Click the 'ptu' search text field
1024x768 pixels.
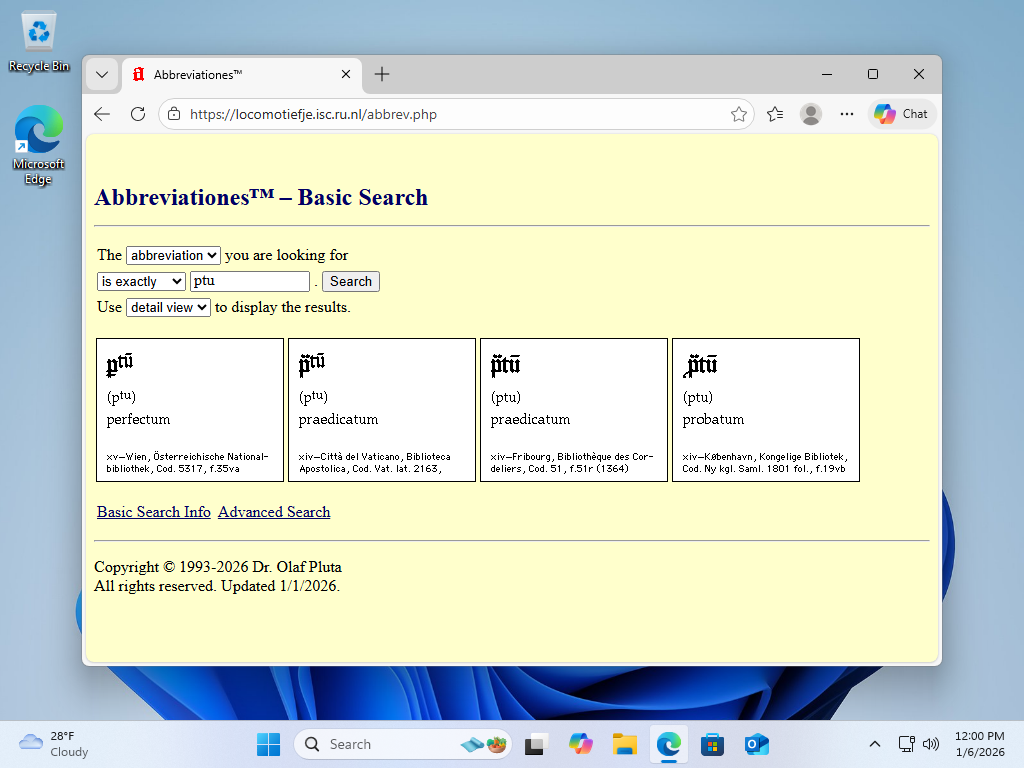coord(249,281)
